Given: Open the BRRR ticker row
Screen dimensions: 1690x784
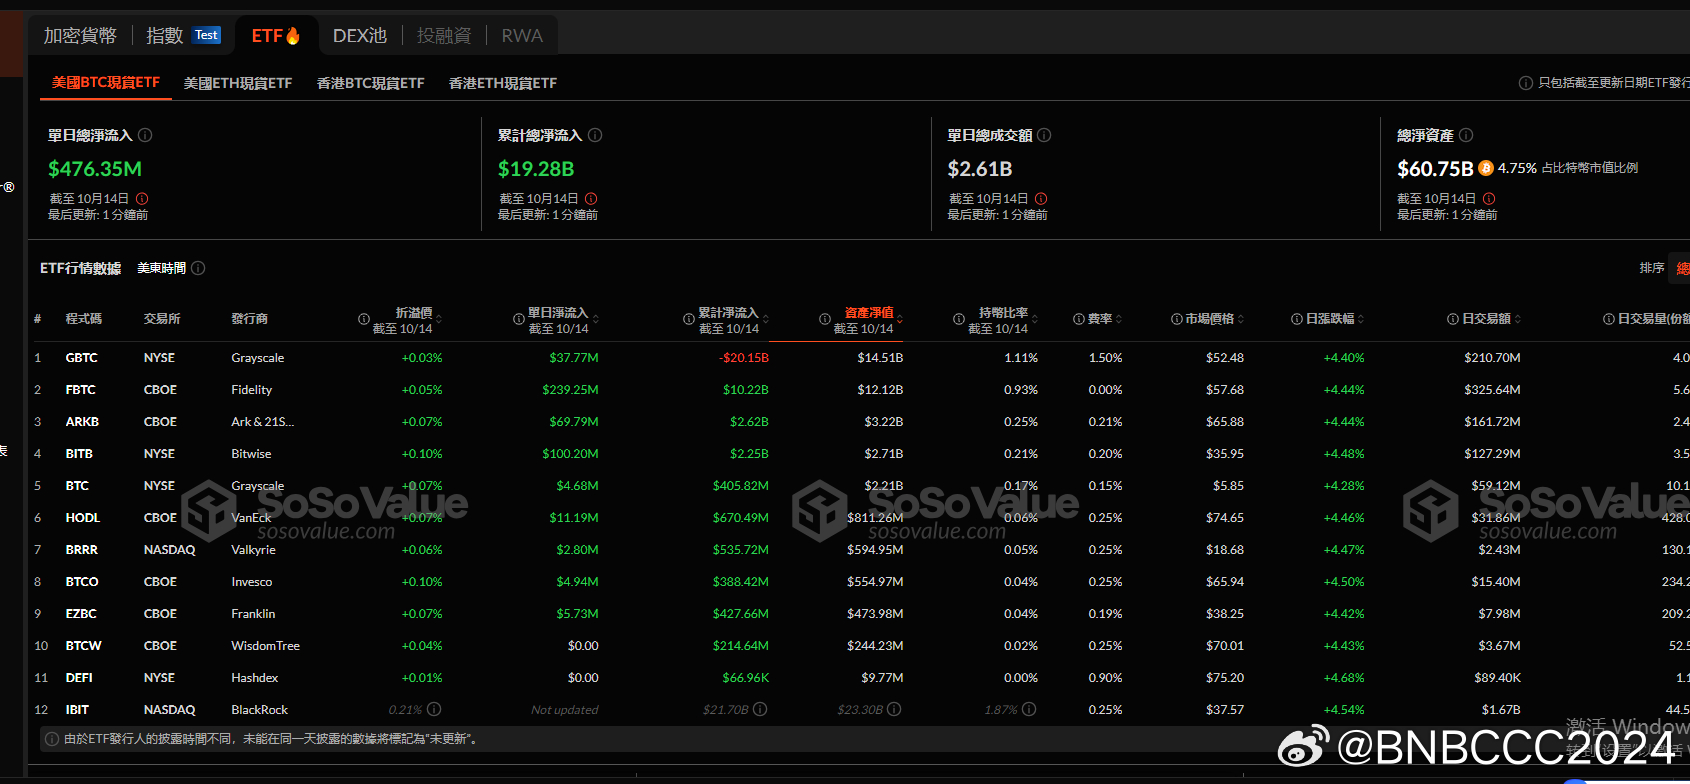Looking at the screenshot, I should pos(82,550).
